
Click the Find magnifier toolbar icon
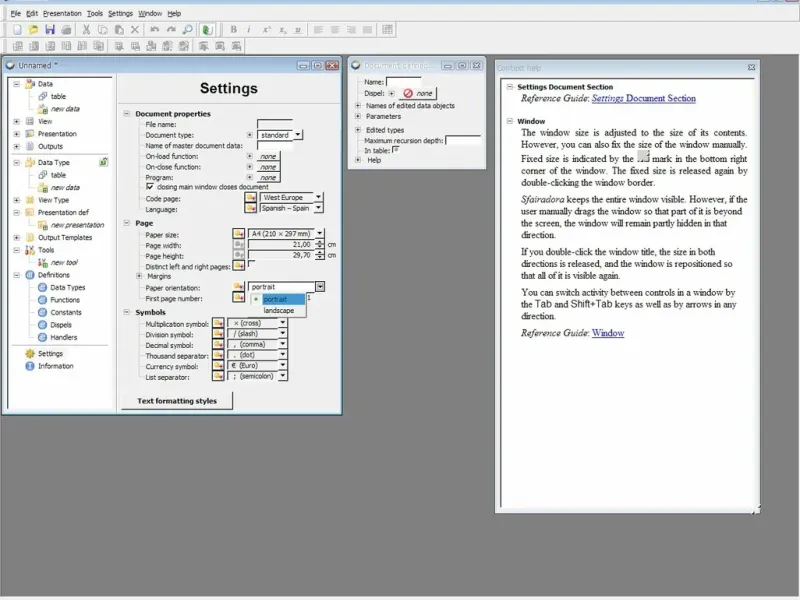pyautogui.click(x=187, y=30)
